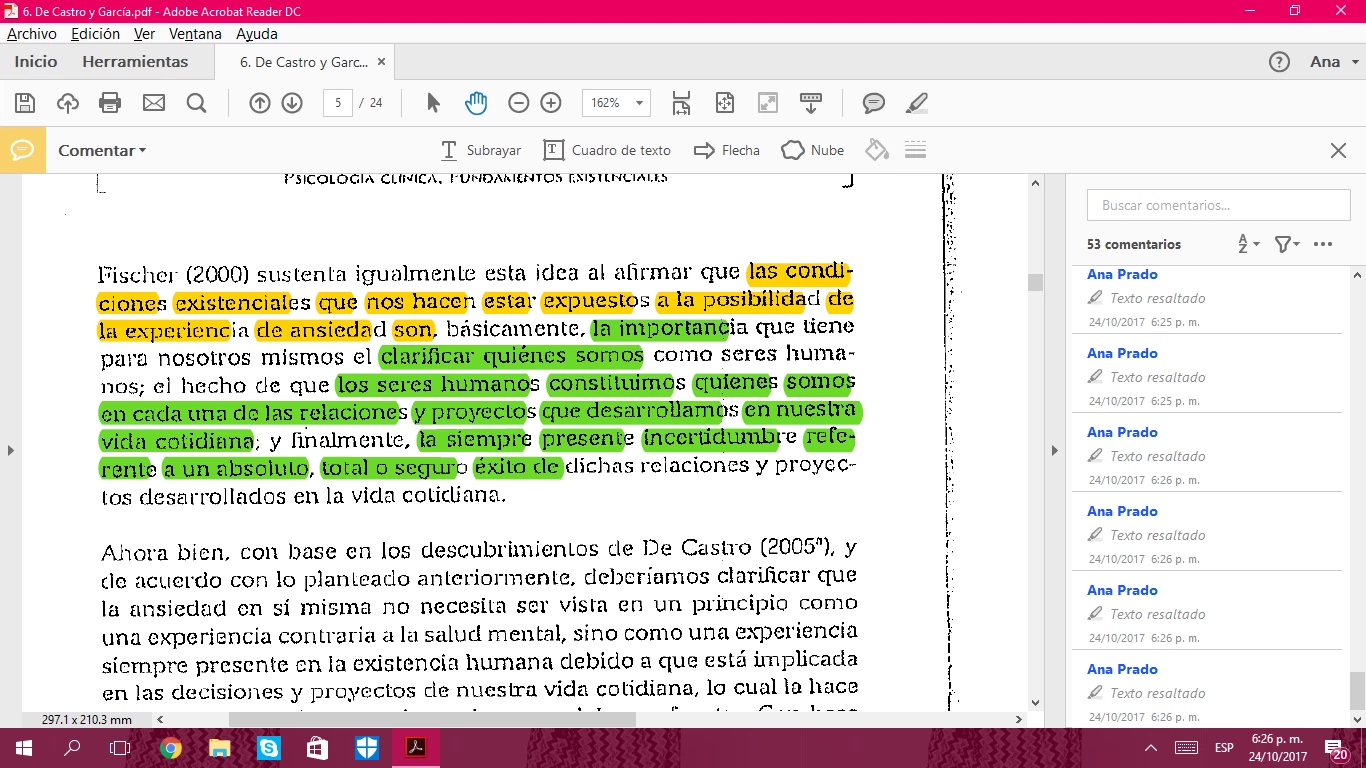Screen dimensions: 1366x768
Task: Click the Save file icon
Action: coord(25,103)
